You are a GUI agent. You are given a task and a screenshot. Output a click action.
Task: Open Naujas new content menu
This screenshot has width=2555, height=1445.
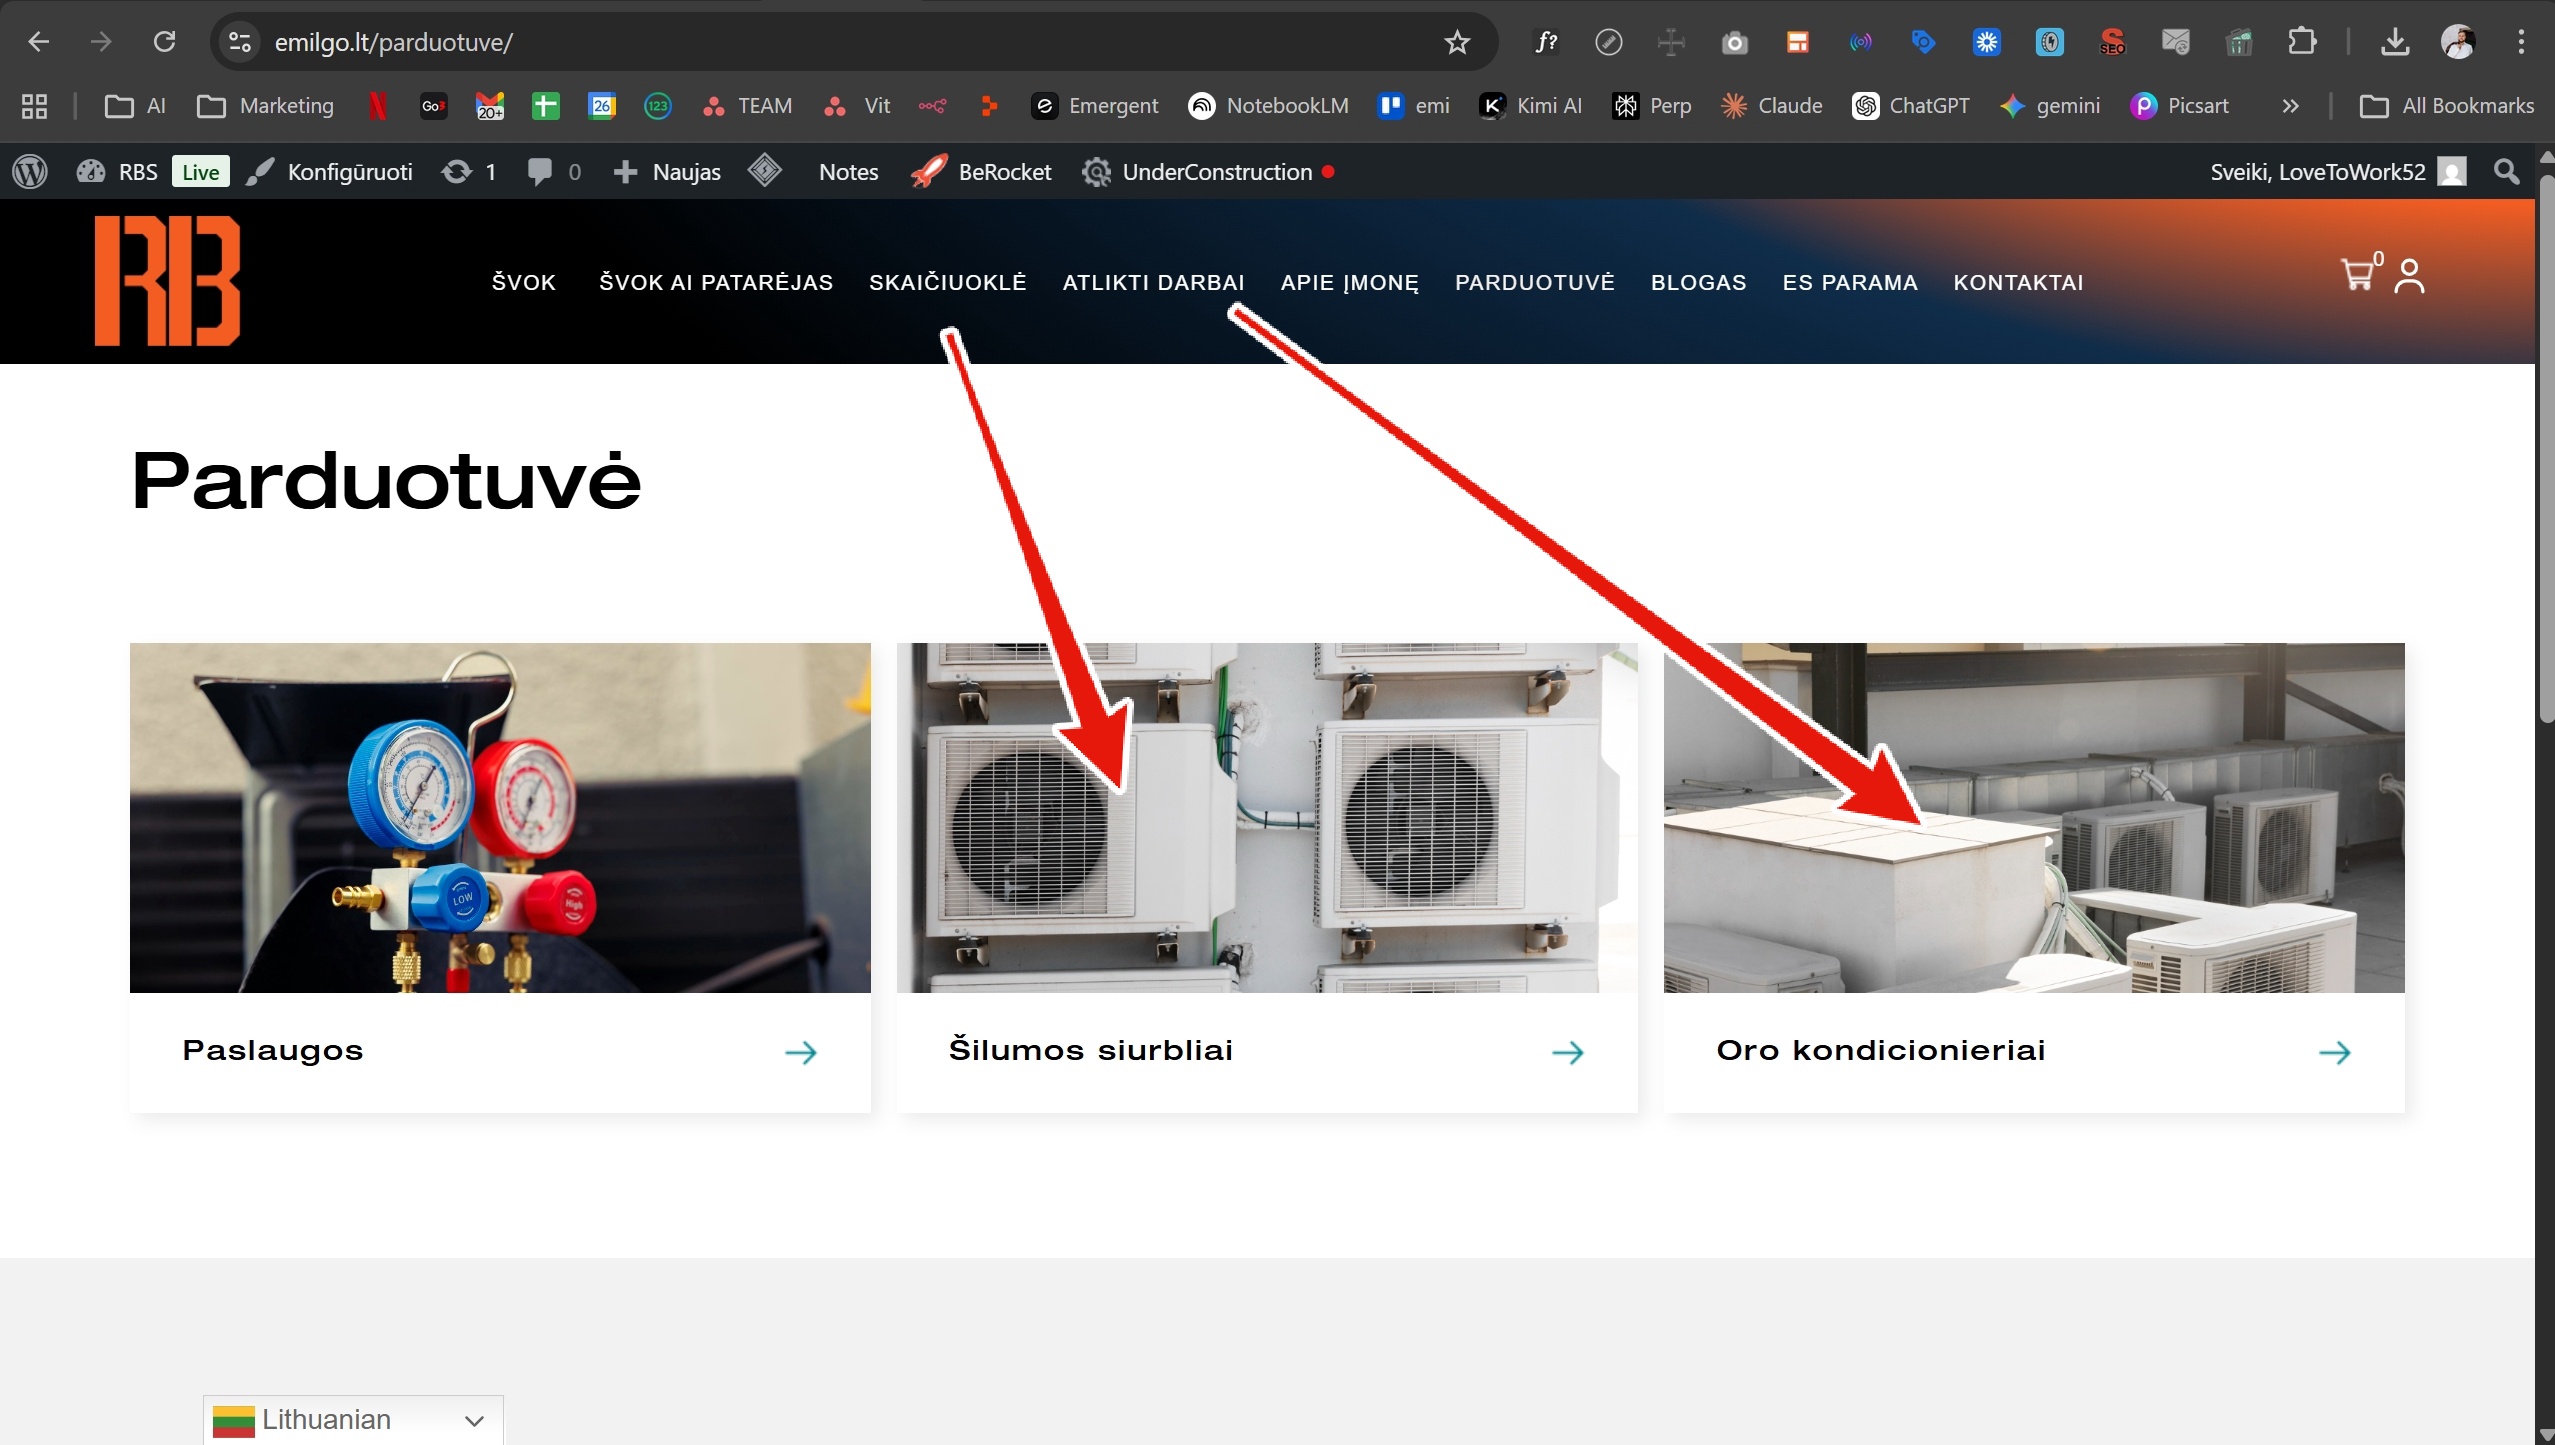tap(668, 172)
